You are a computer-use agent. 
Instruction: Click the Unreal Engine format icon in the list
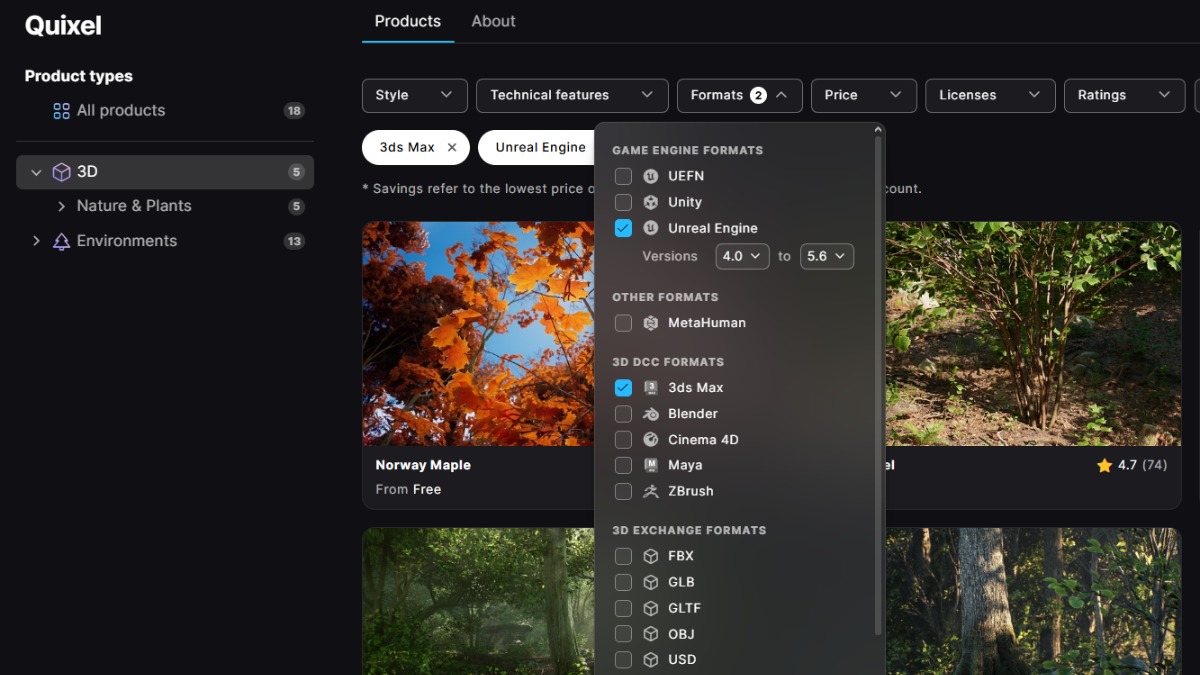[x=651, y=228]
